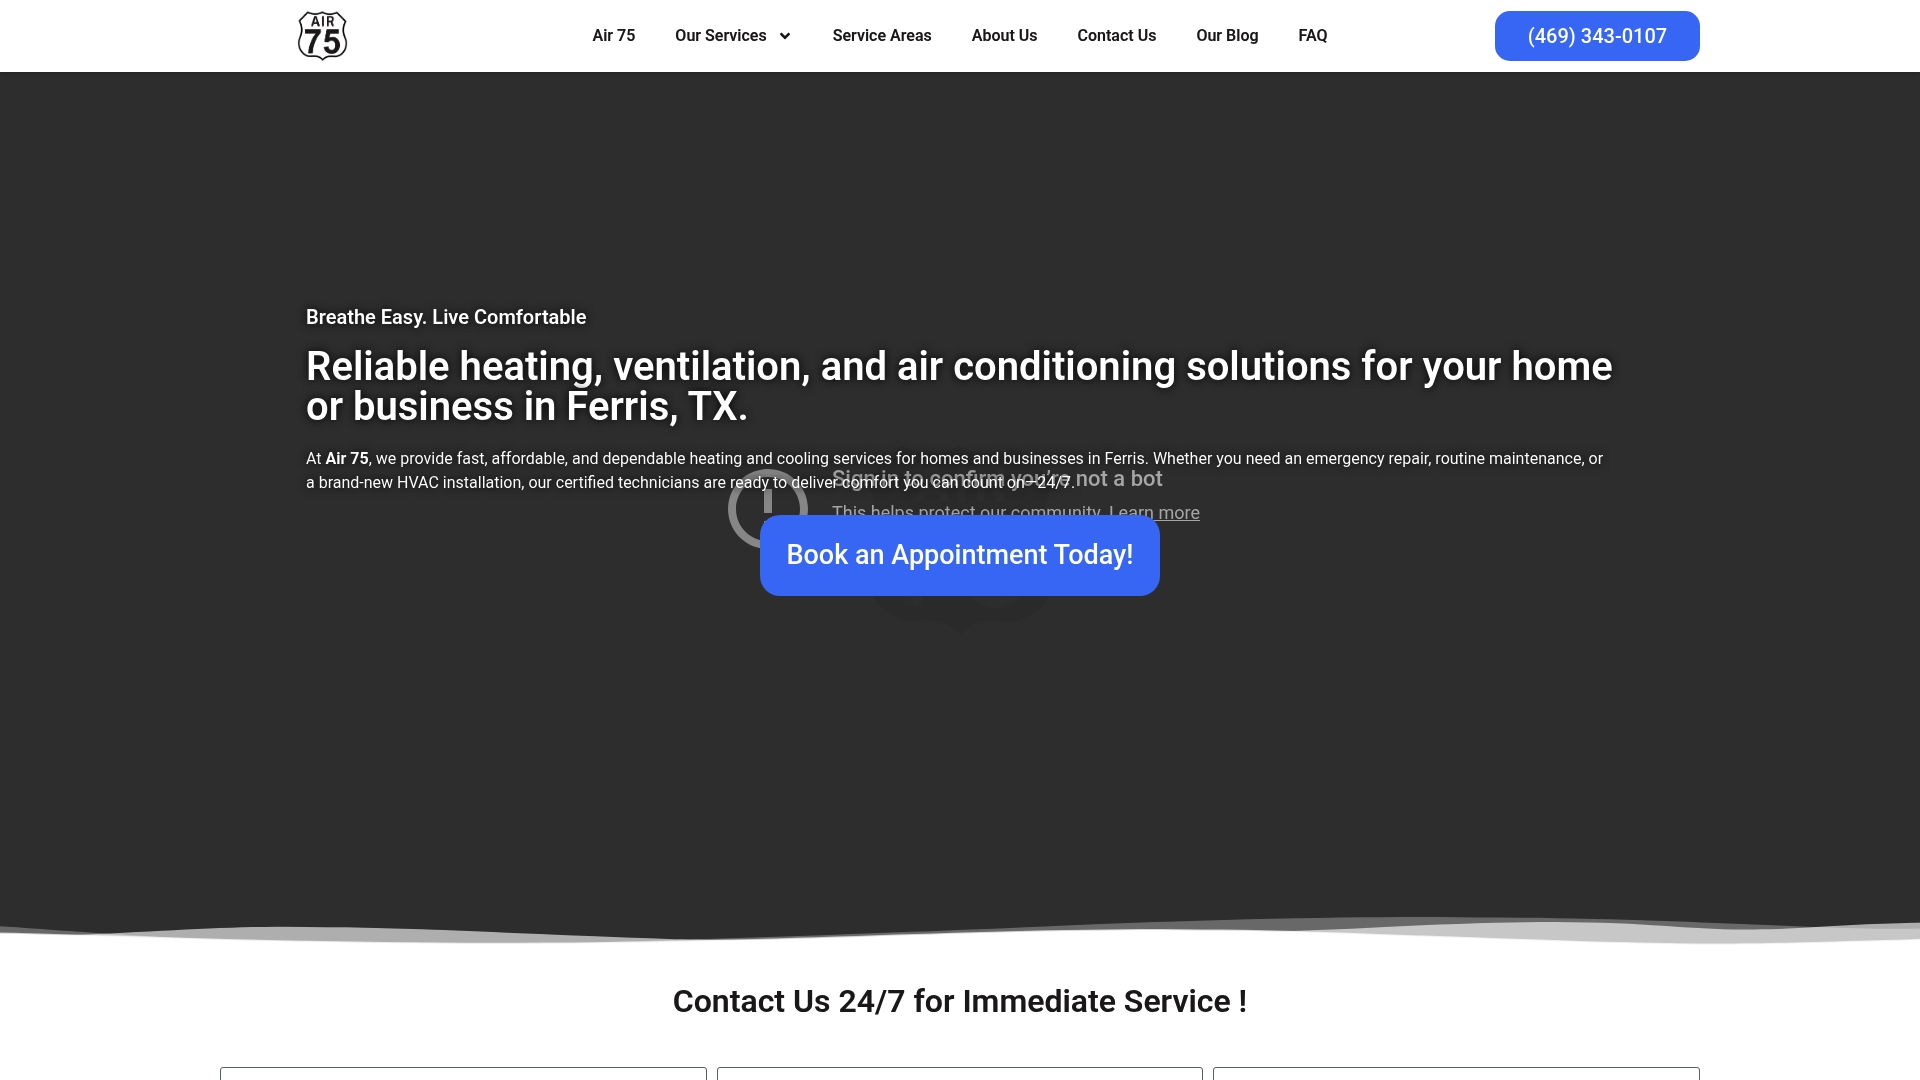Viewport: 1920px width, 1080px height.
Task: Click the 'Reliable heating, ventilation' headline
Action: point(959,386)
